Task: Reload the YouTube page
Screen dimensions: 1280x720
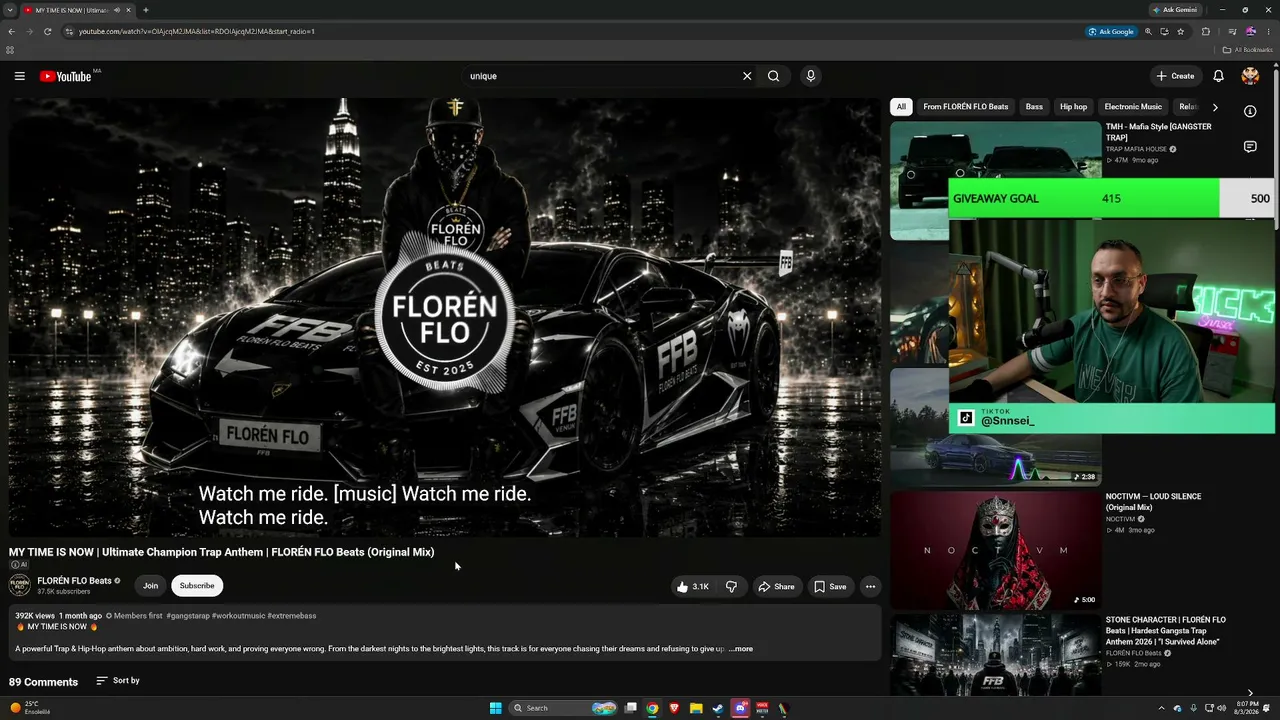Action: (47, 31)
